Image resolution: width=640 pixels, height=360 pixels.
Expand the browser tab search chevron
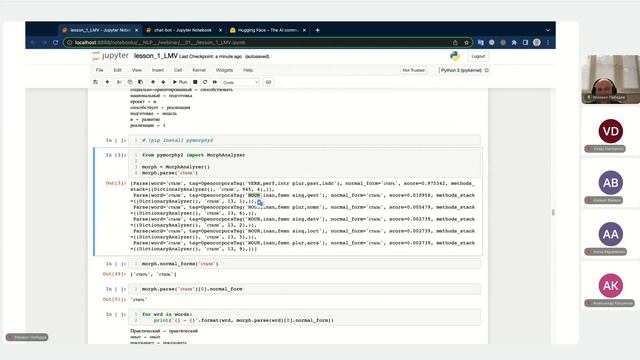548,30
